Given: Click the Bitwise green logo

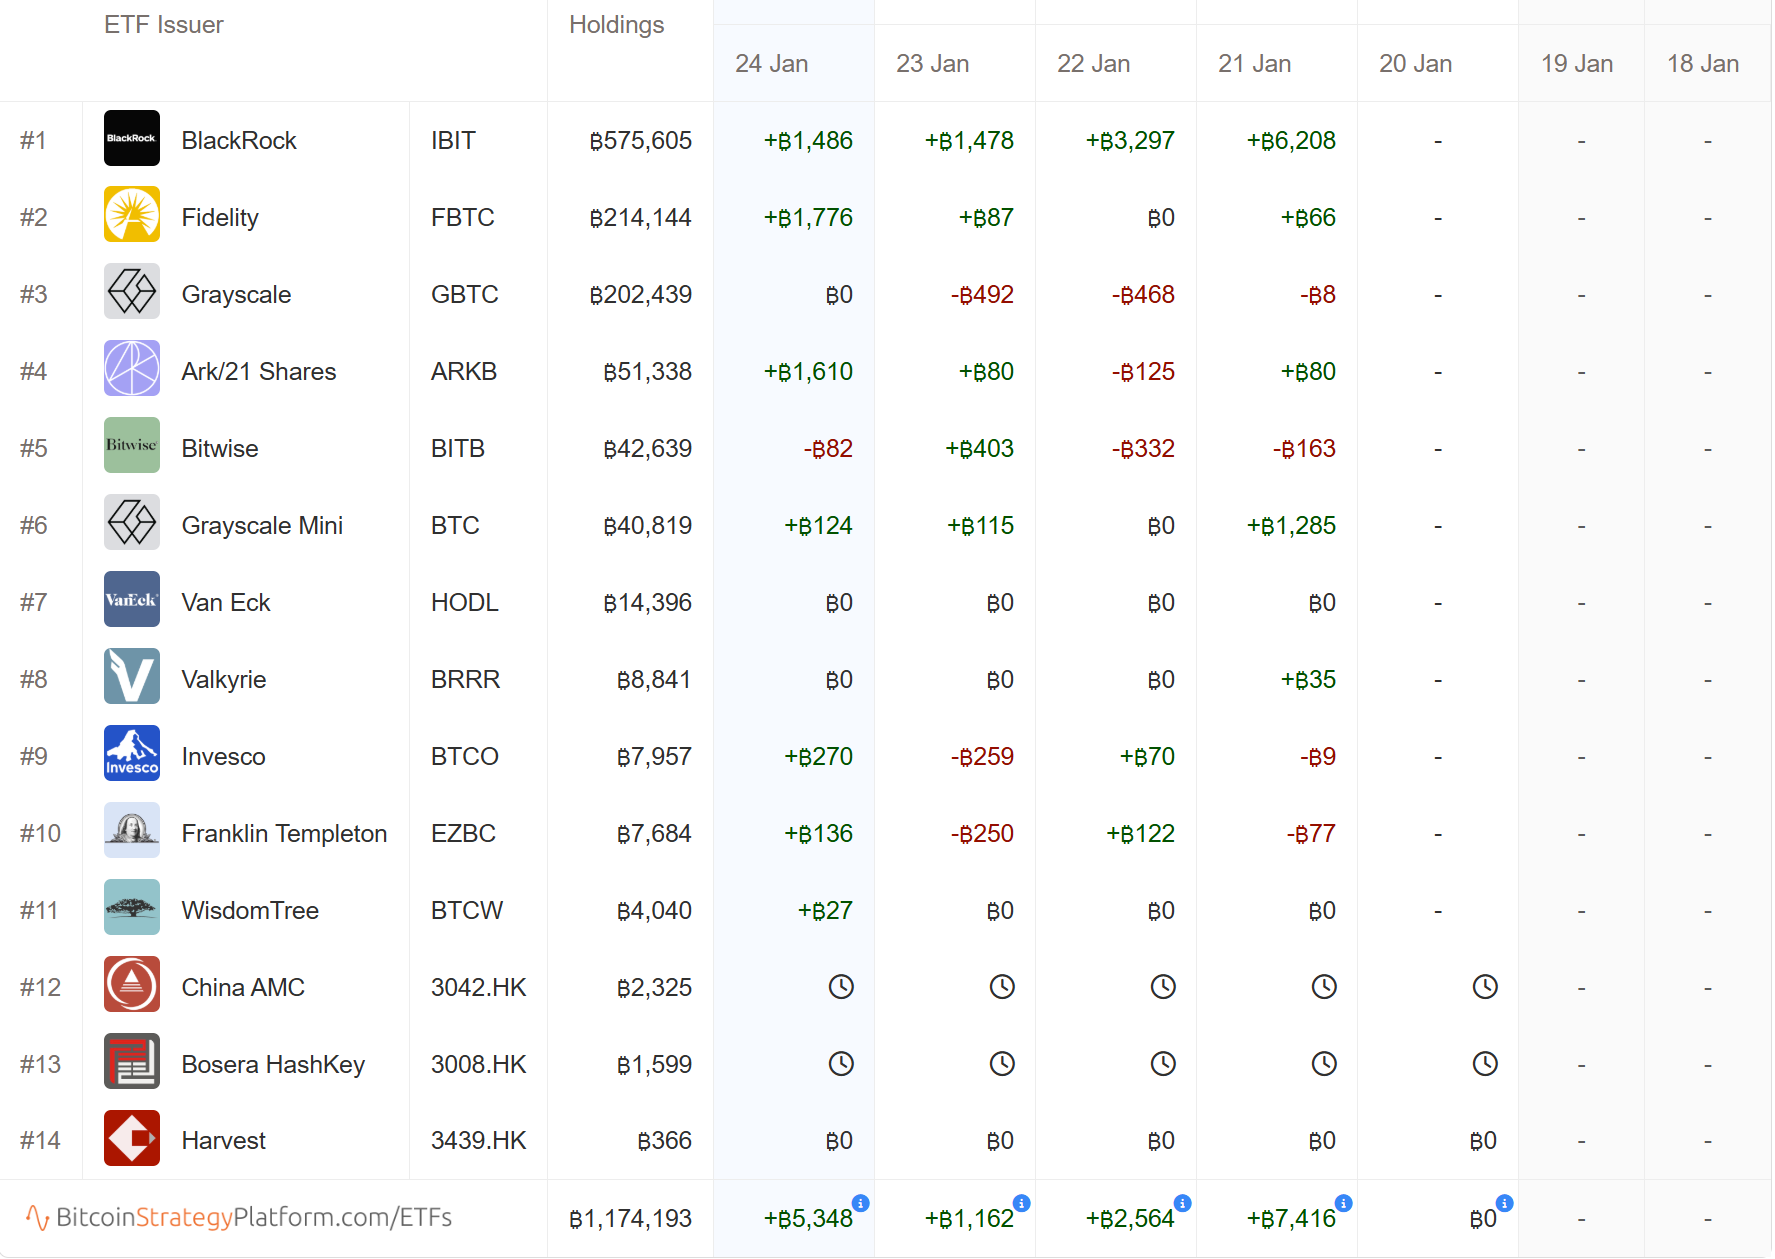Looking at the screenshot, I should tap(132, 445).
